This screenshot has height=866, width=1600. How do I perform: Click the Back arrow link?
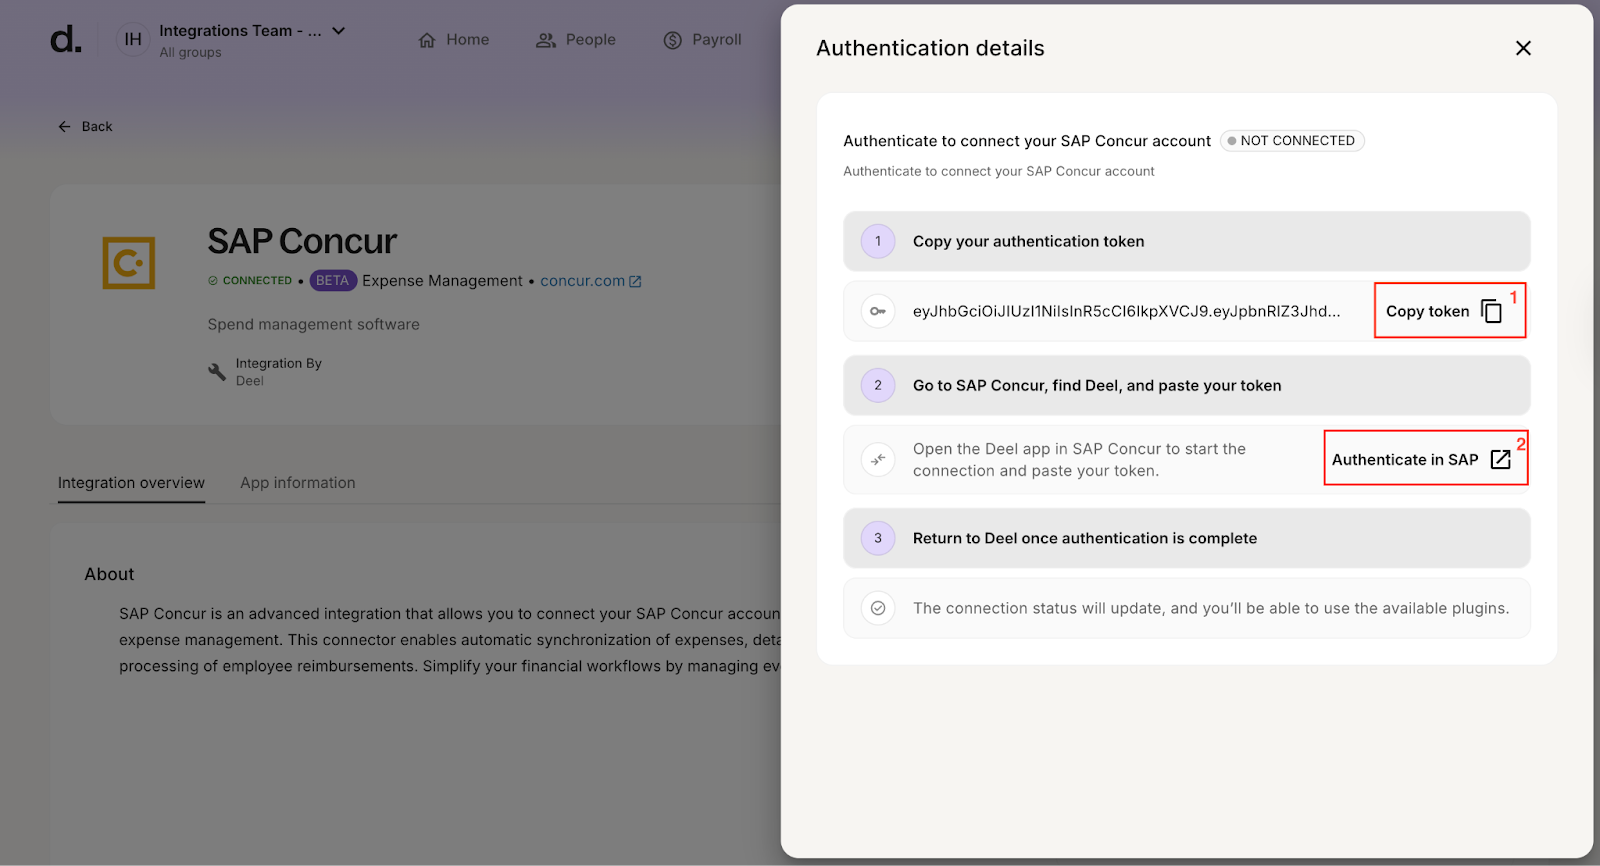(x=85, y=127)
